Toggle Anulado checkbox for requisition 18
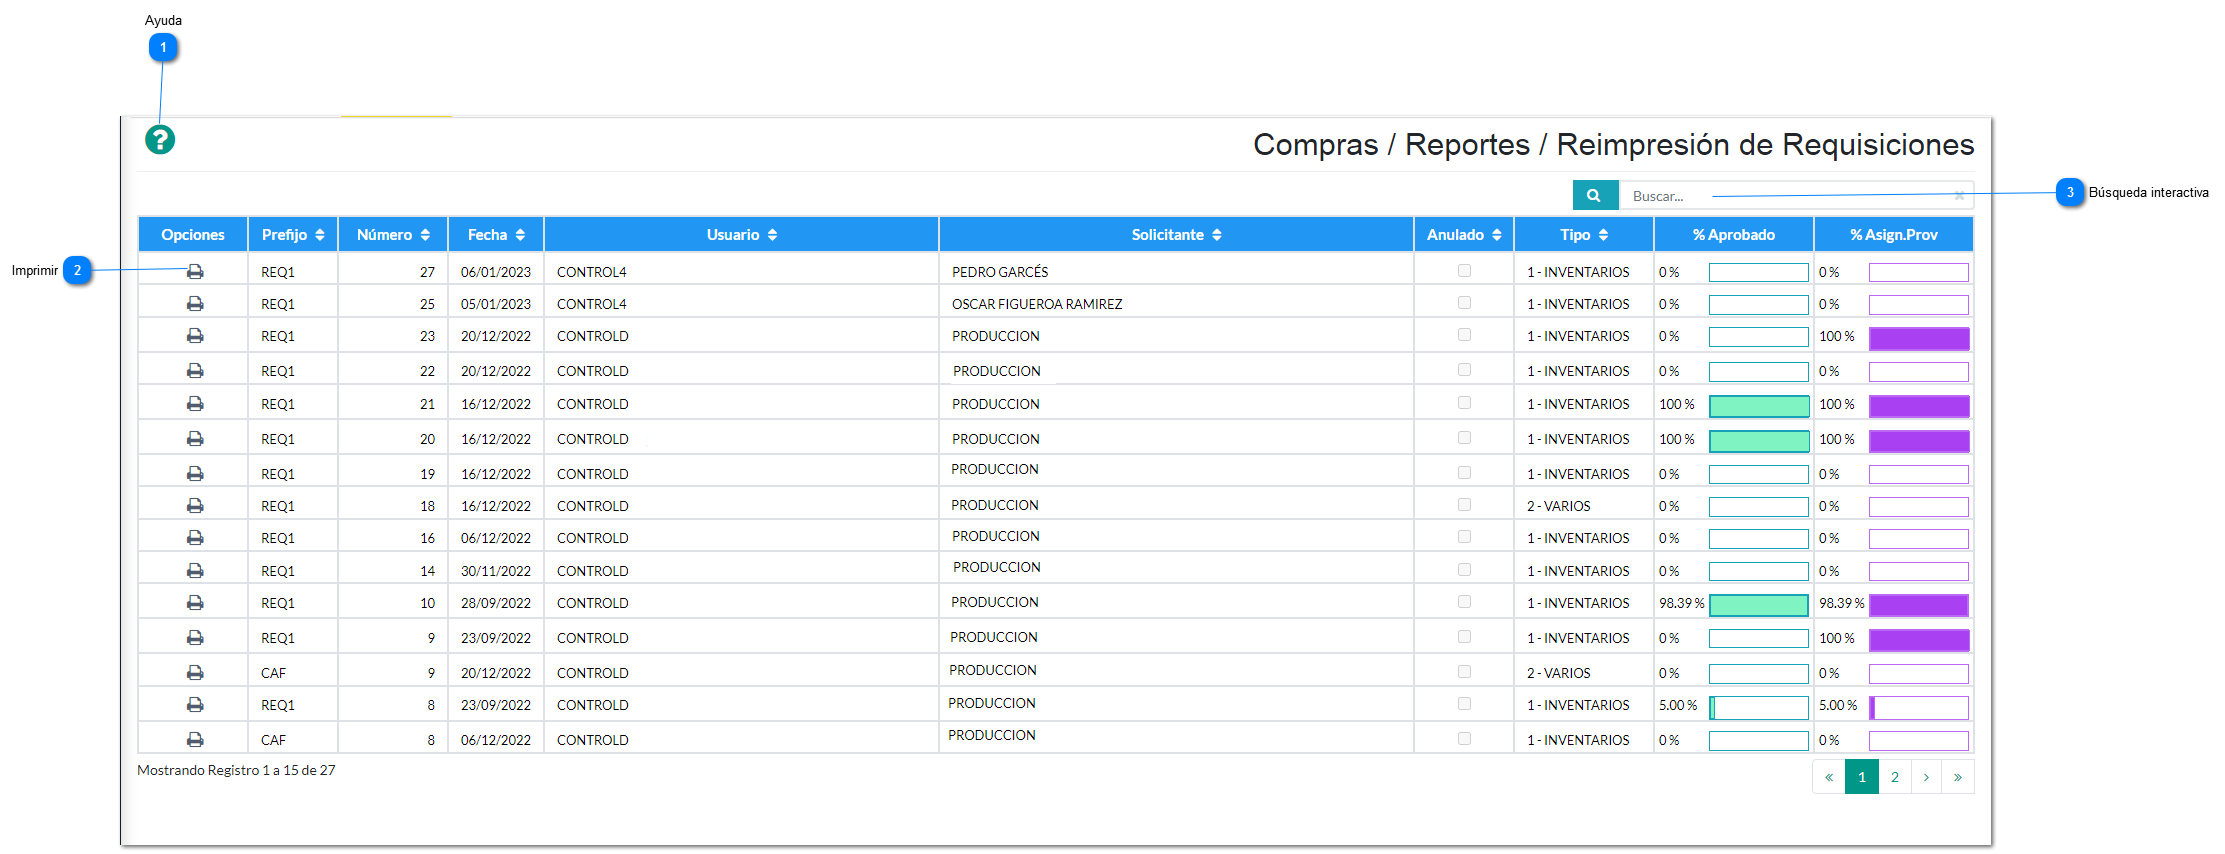Screen dimensions: 2225x854 point(1464,505)
